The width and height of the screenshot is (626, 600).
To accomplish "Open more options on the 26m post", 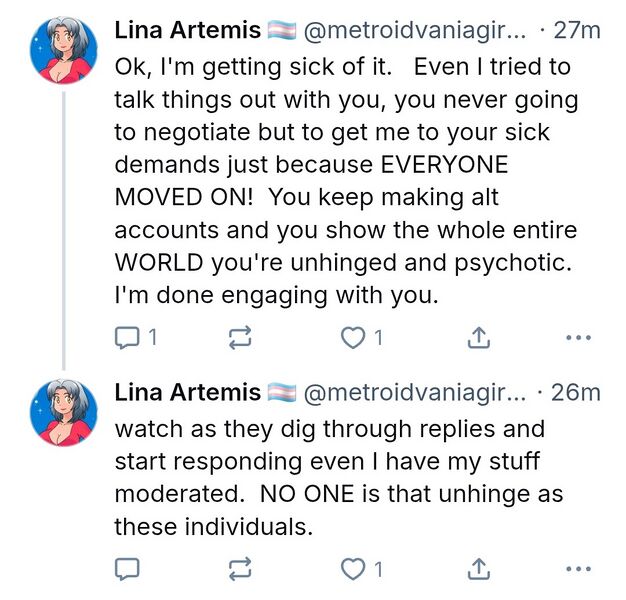I will coord(578,570).
